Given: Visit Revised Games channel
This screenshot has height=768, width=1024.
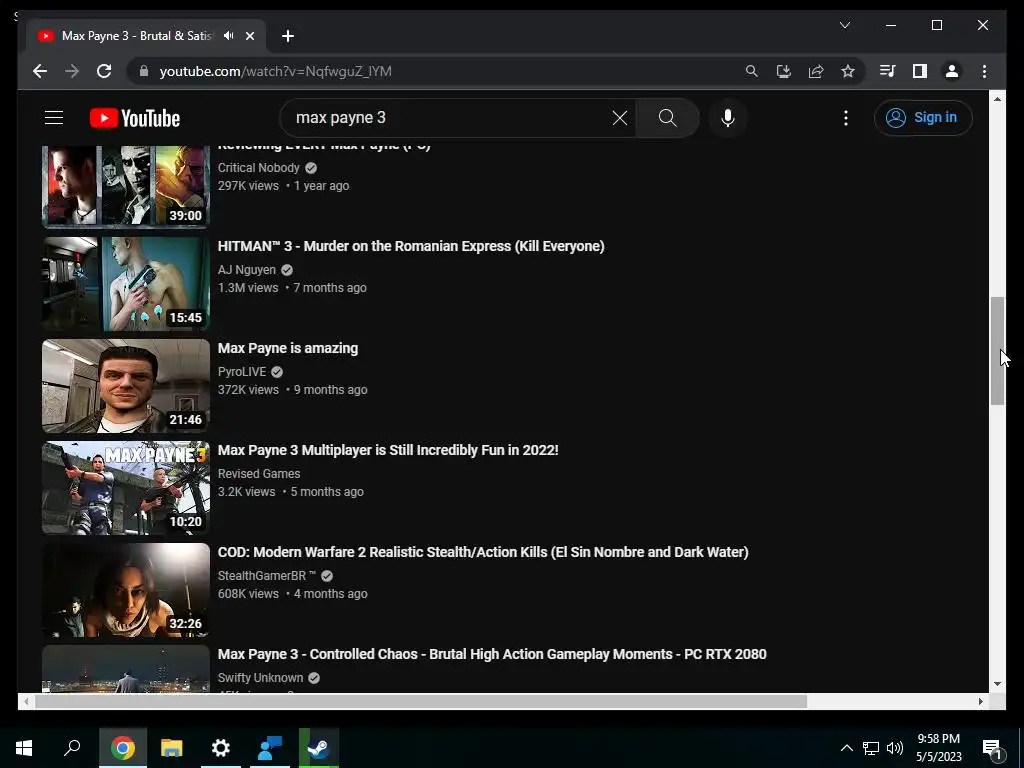Looking at the screenshot, I should (x=259, y=473).
